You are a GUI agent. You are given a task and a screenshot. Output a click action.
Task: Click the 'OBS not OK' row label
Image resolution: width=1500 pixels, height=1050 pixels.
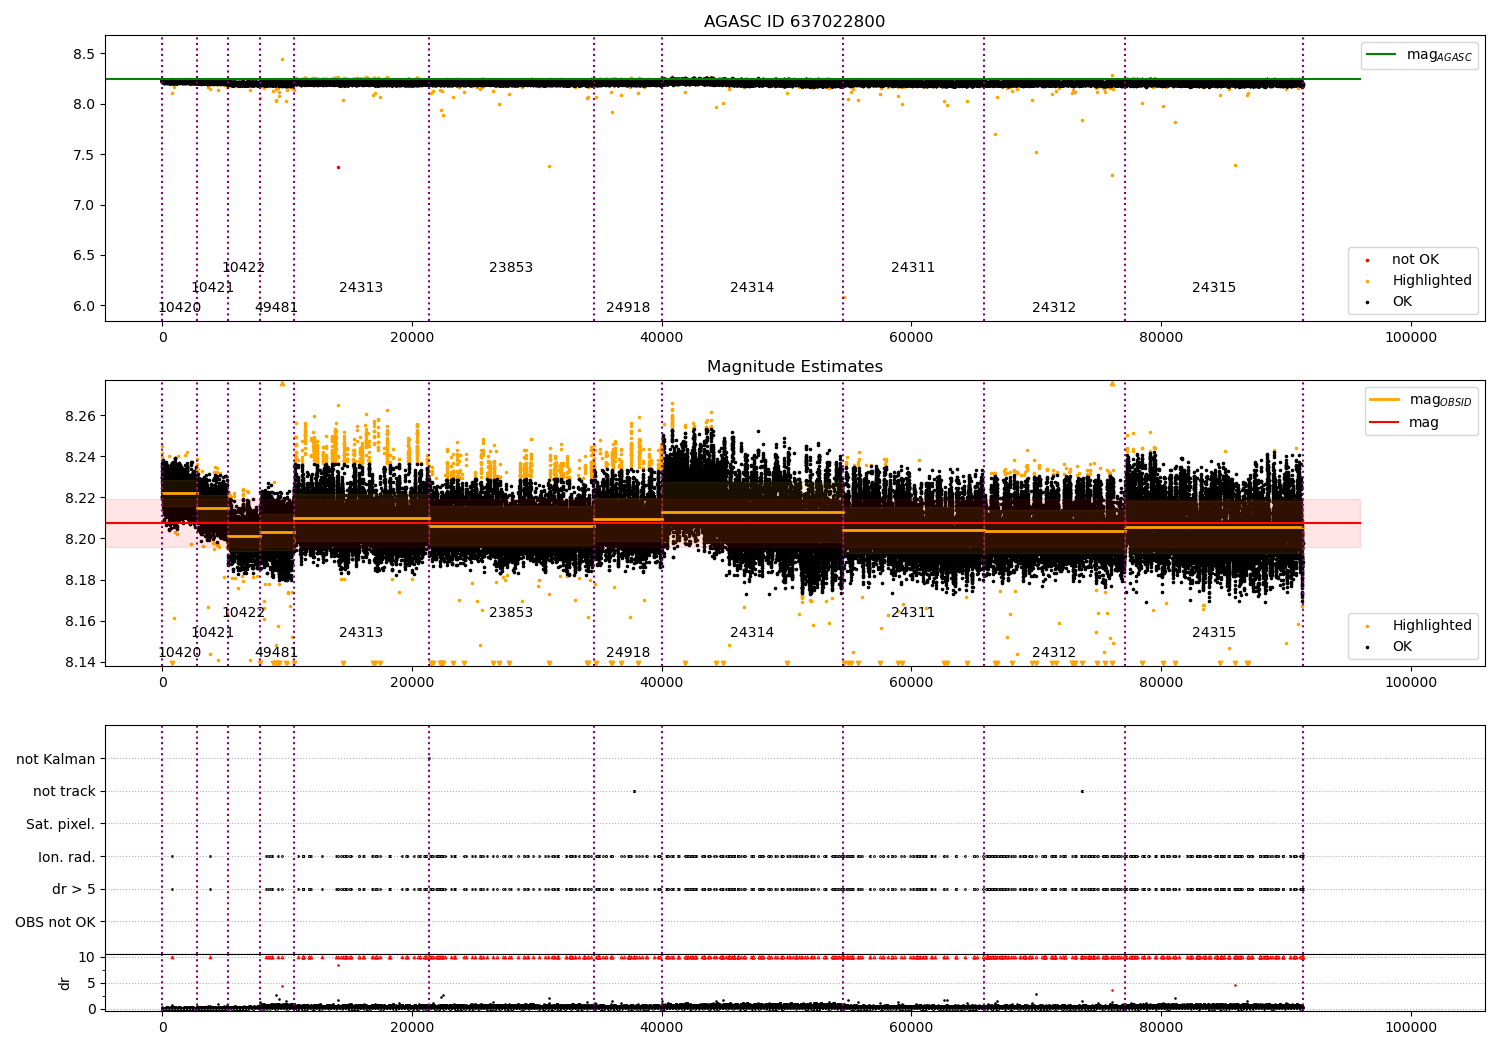(x=55, y=922)
